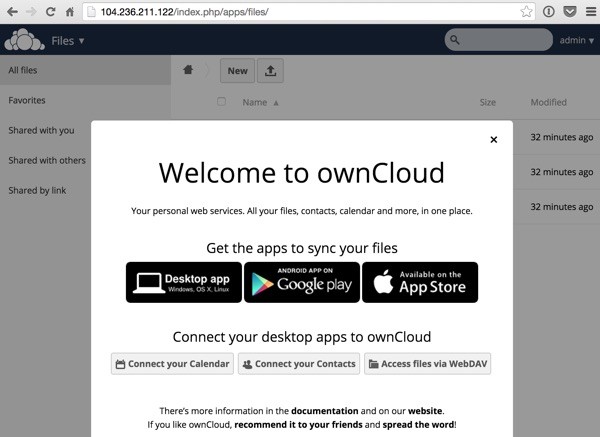Click the Pocket extension icon

[570, 12]
